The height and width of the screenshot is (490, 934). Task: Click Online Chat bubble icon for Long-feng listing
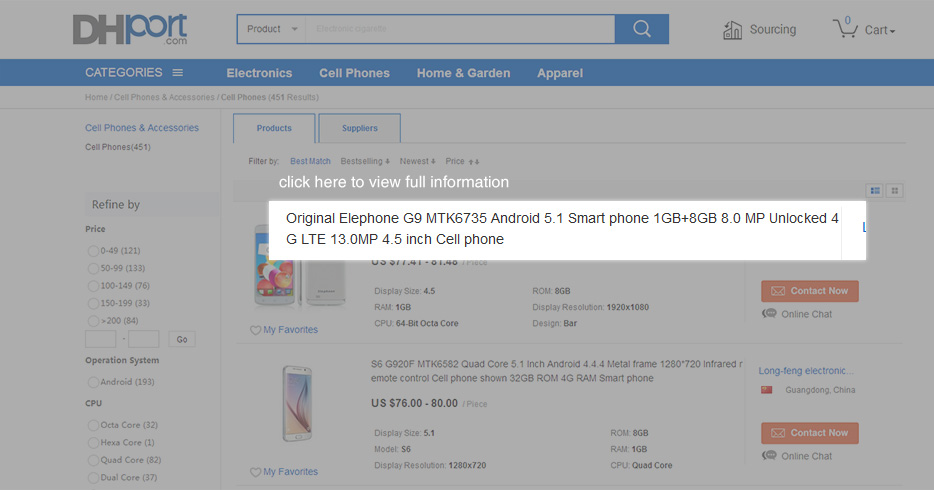(x=769, y=455)
